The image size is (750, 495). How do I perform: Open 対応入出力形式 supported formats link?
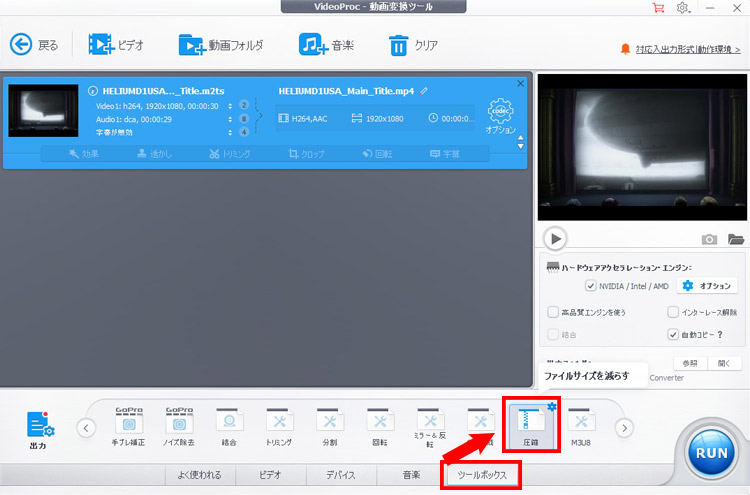point(688,49)
